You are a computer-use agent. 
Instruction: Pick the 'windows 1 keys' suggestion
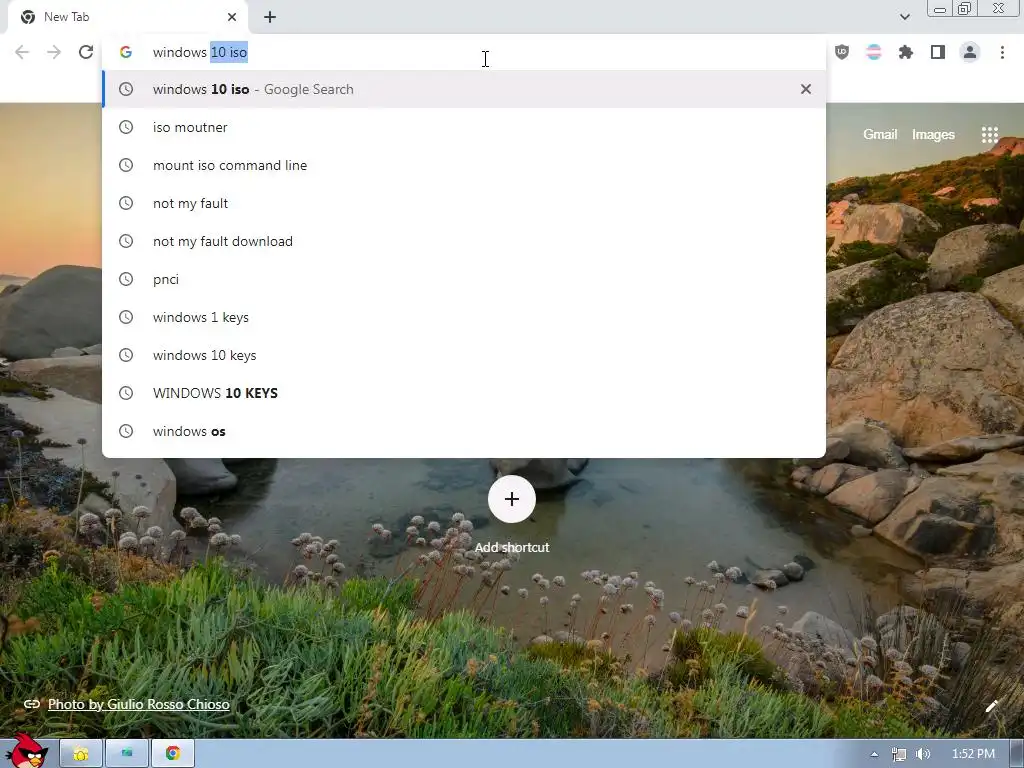pyautogui.click(x=464, y=317)
